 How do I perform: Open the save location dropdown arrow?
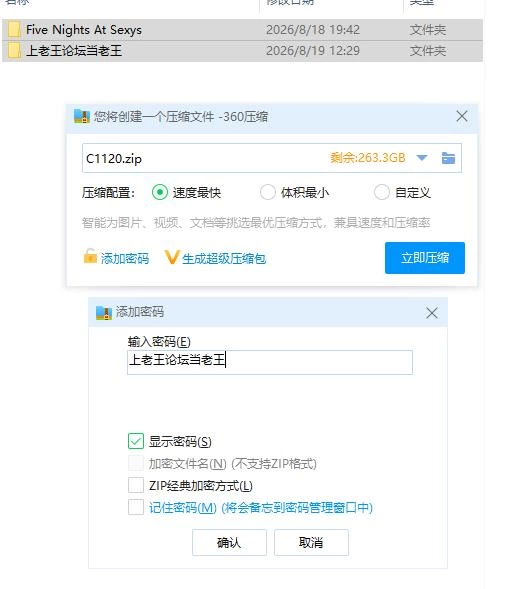pos(422,158)
